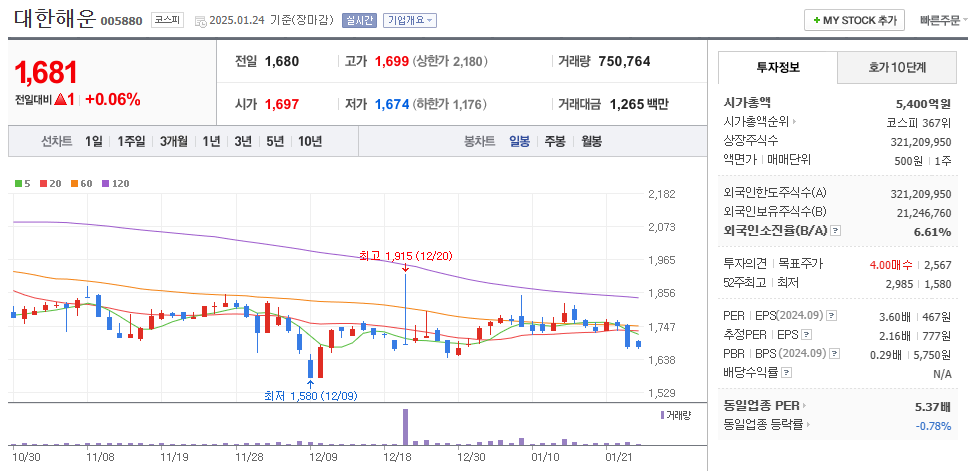975x471 pixels.
Task: Click the 6.61% foreign ownership ratio
Action: click(932, 231)
